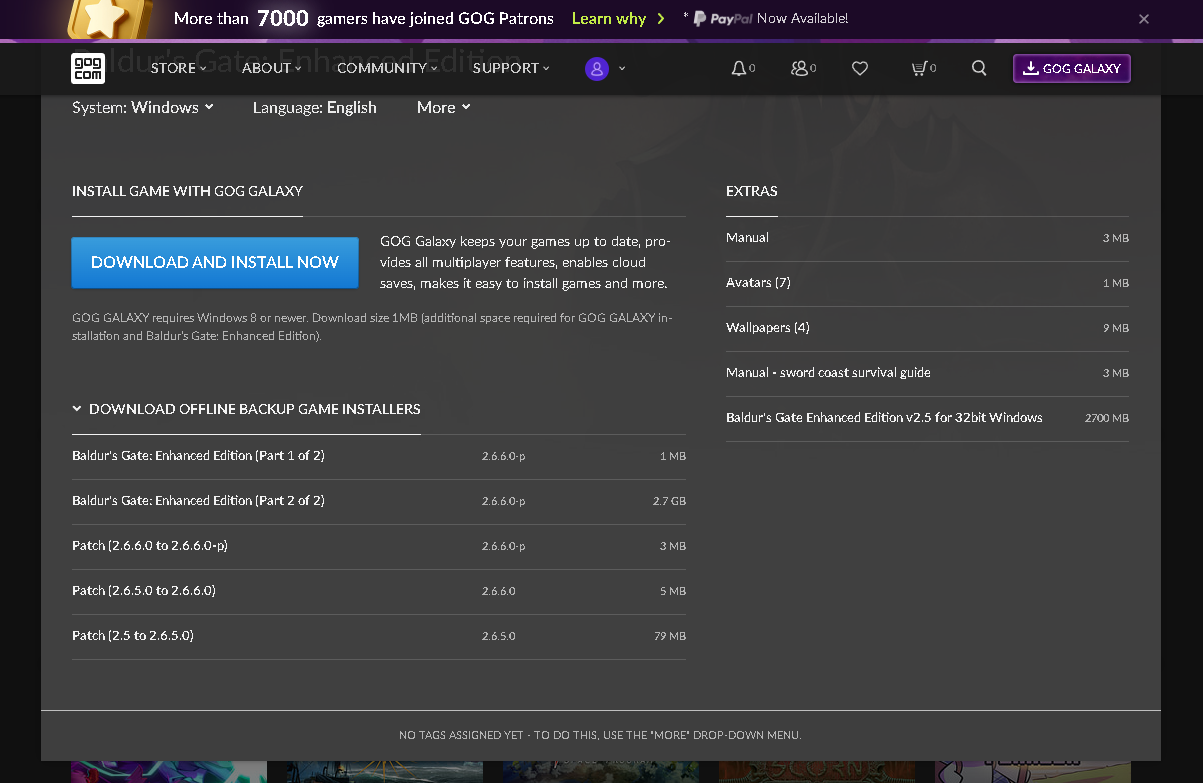Viewport: 1203px width, 783px height.
Task: Open the friends icon
Action: click(799, 68)
